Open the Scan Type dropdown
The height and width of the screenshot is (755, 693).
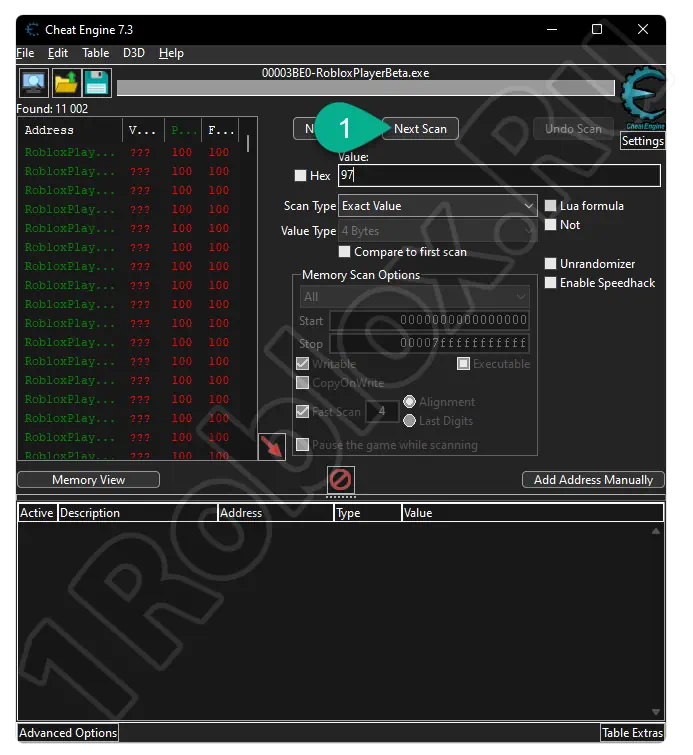(x=438, y=206)
